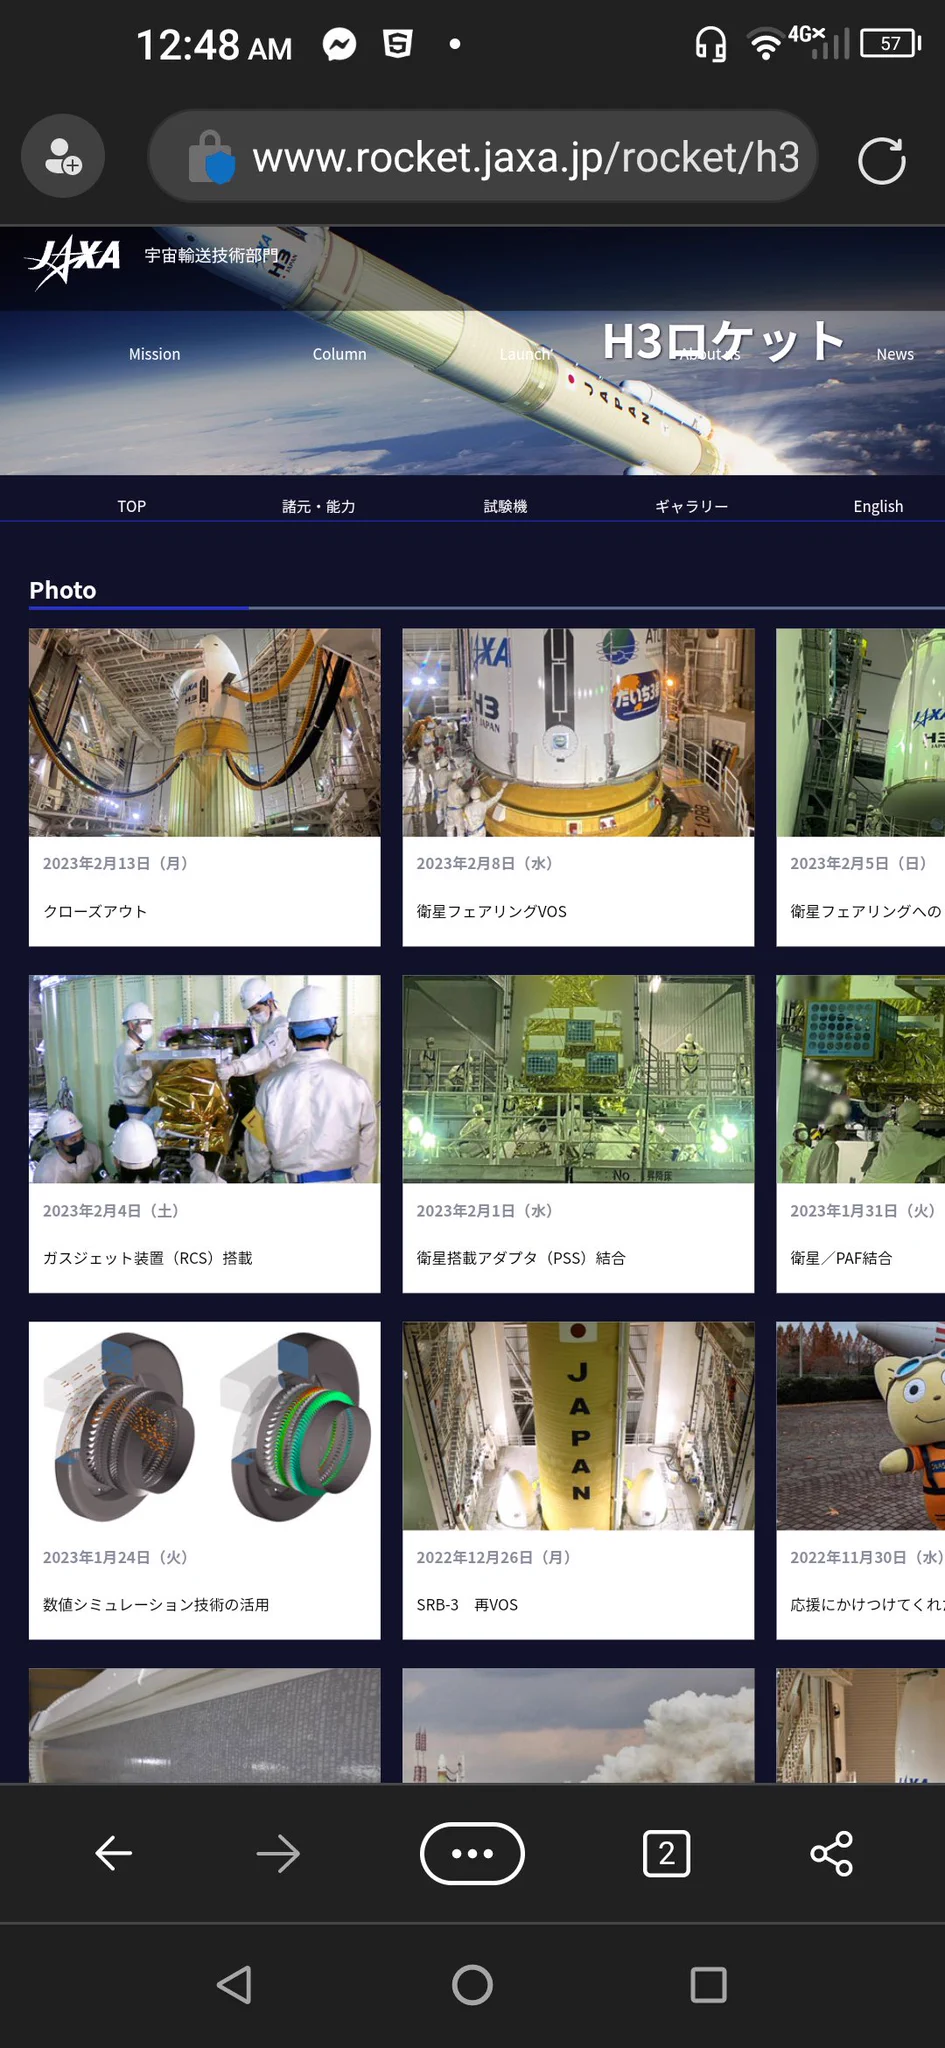Screen dimensions: 945x2048
Task: Click the date 2022年12月26日（月）
Action: click(493, 1557)
